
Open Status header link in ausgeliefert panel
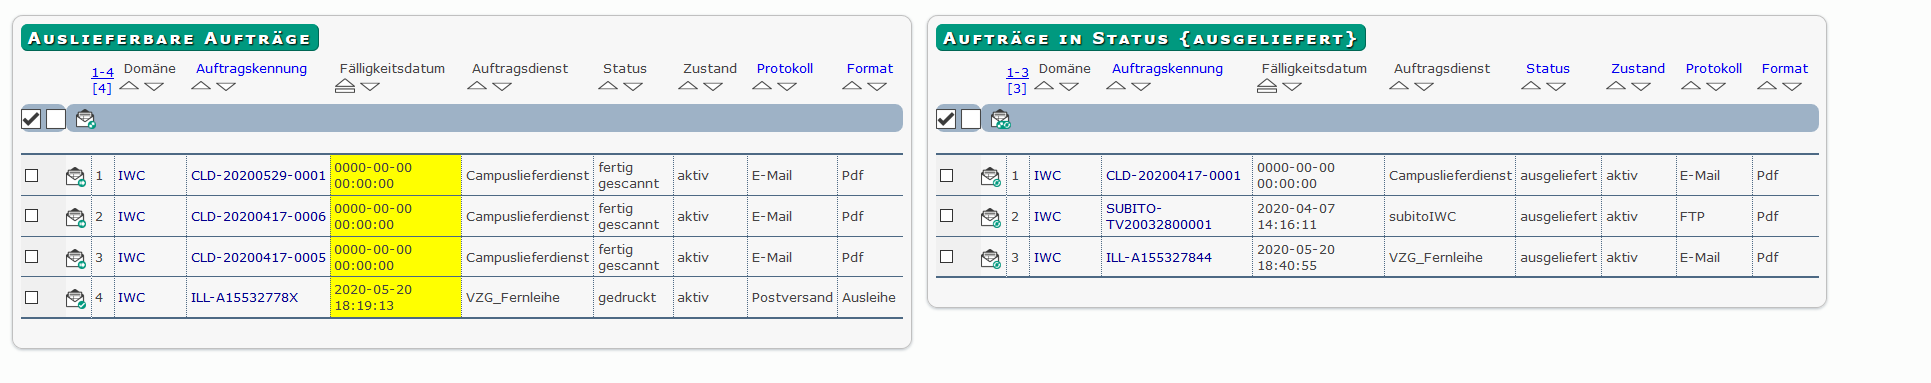tap(1548, 68)
